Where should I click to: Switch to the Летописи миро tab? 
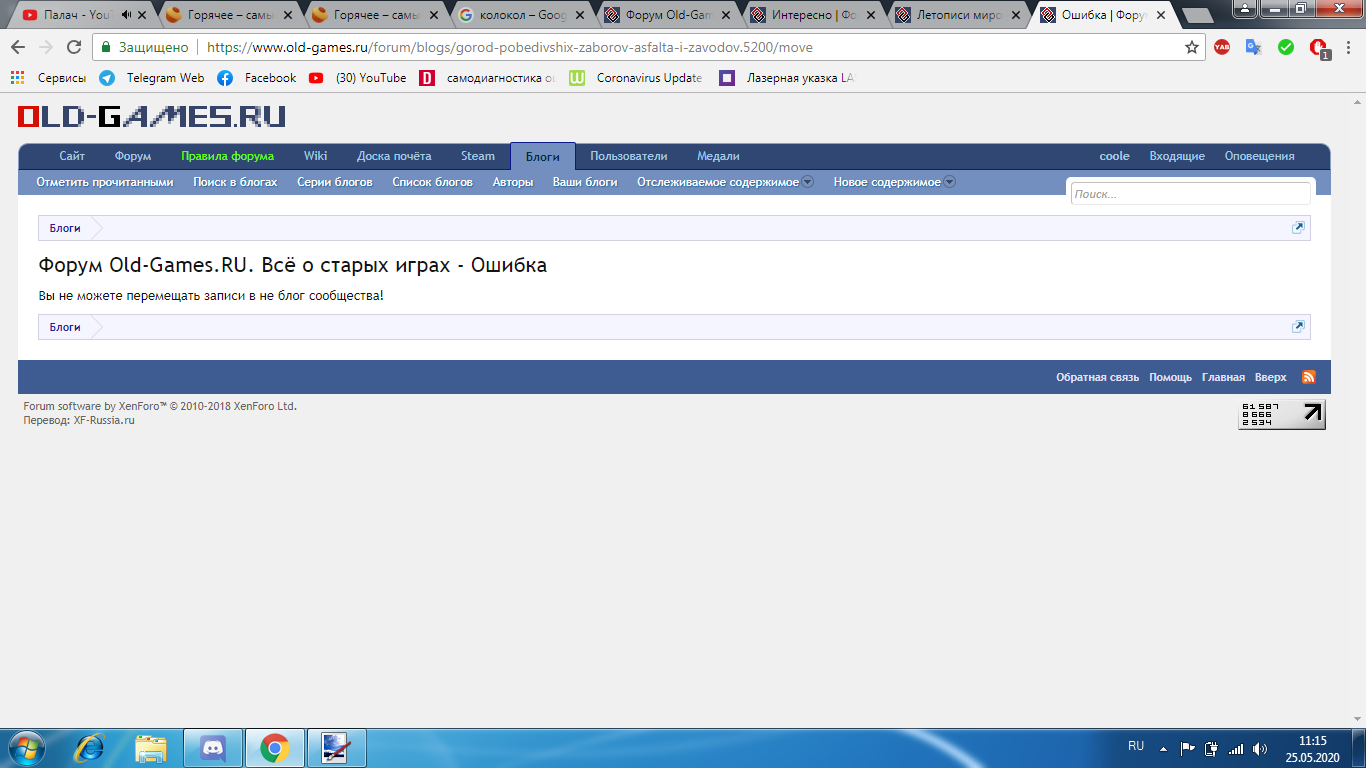coord(960,15)
